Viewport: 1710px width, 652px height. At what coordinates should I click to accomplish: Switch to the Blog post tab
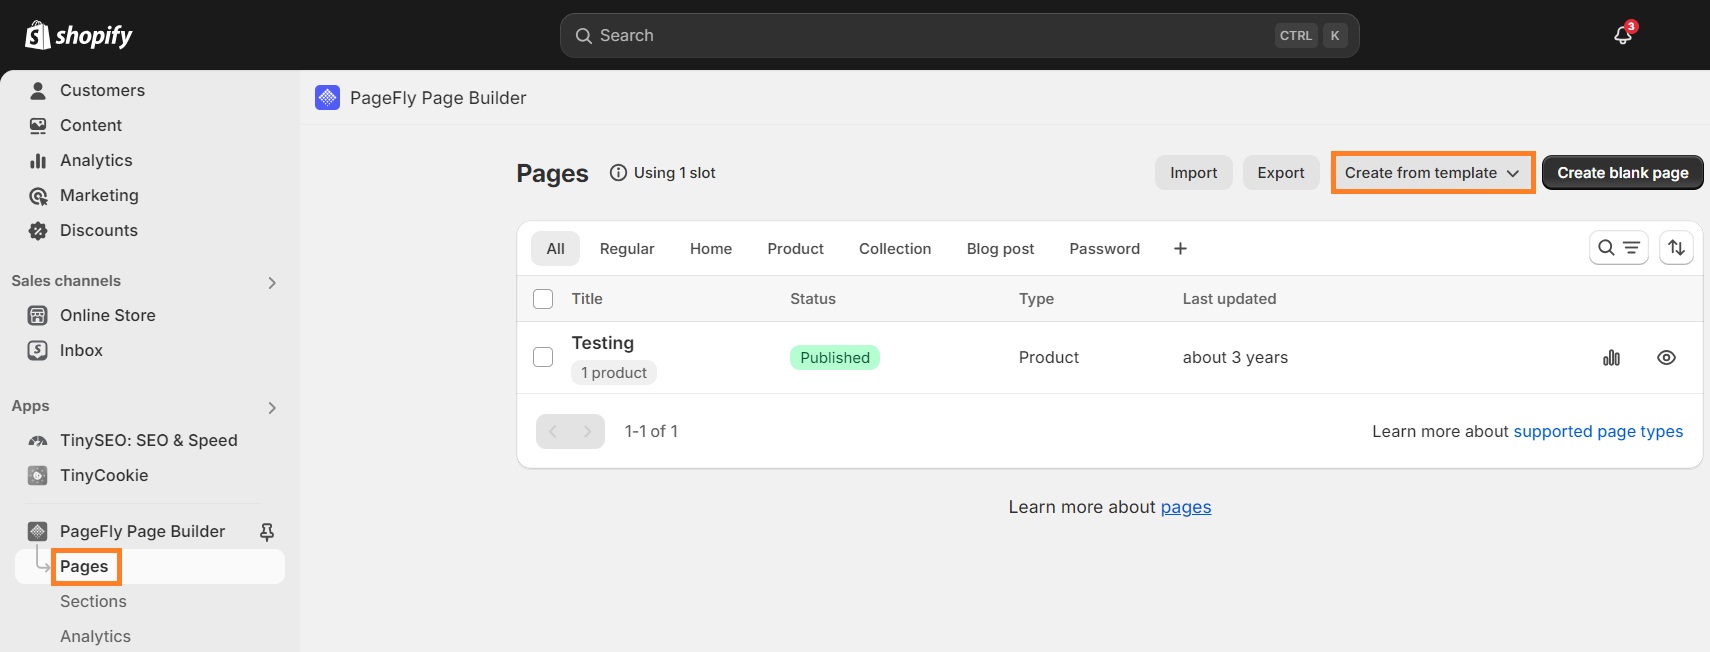[1000, 248]
